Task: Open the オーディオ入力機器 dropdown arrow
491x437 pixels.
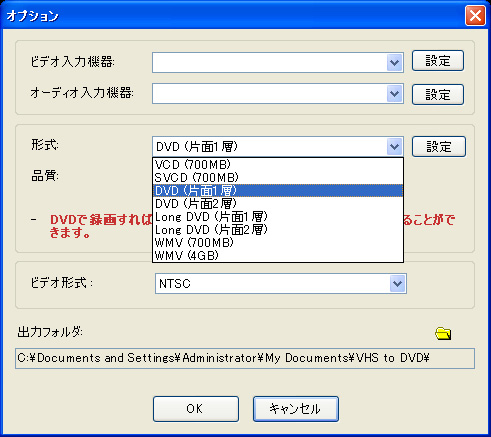Action: click(395, 94)
